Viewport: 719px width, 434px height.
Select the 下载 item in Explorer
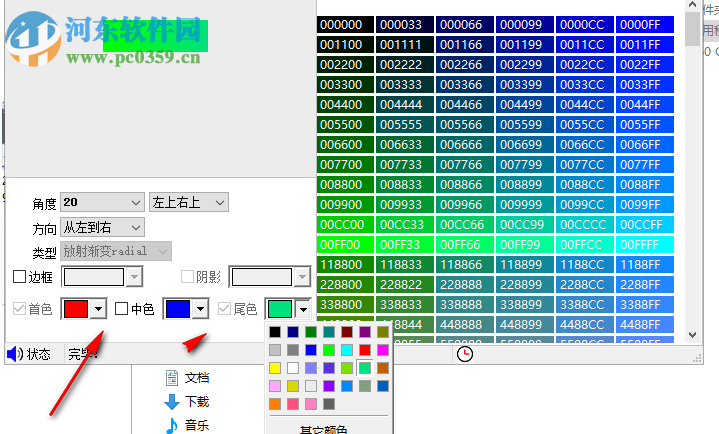[197, 402]
